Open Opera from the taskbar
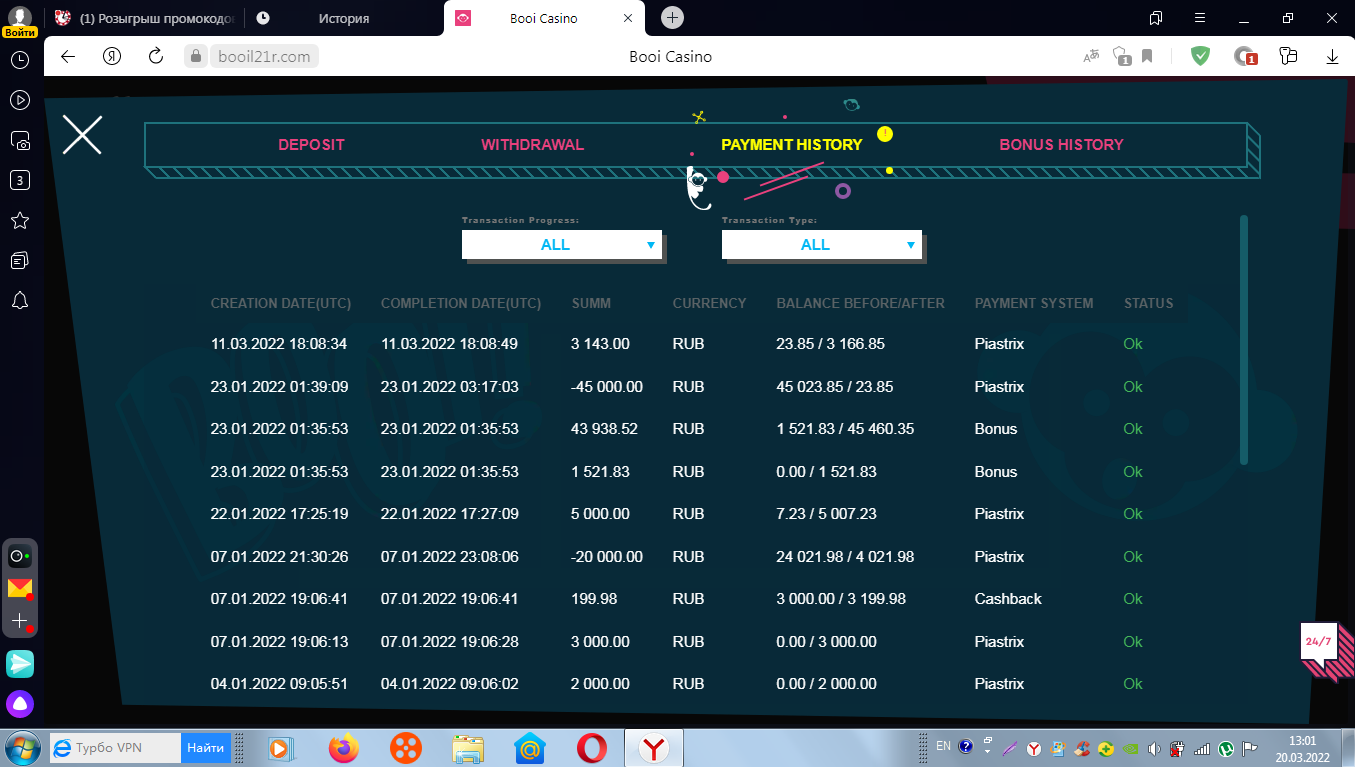 tap(592, 748)
